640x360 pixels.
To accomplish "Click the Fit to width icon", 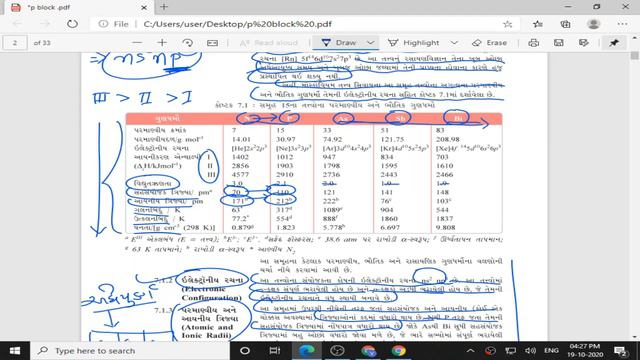I will click(213, 42).
